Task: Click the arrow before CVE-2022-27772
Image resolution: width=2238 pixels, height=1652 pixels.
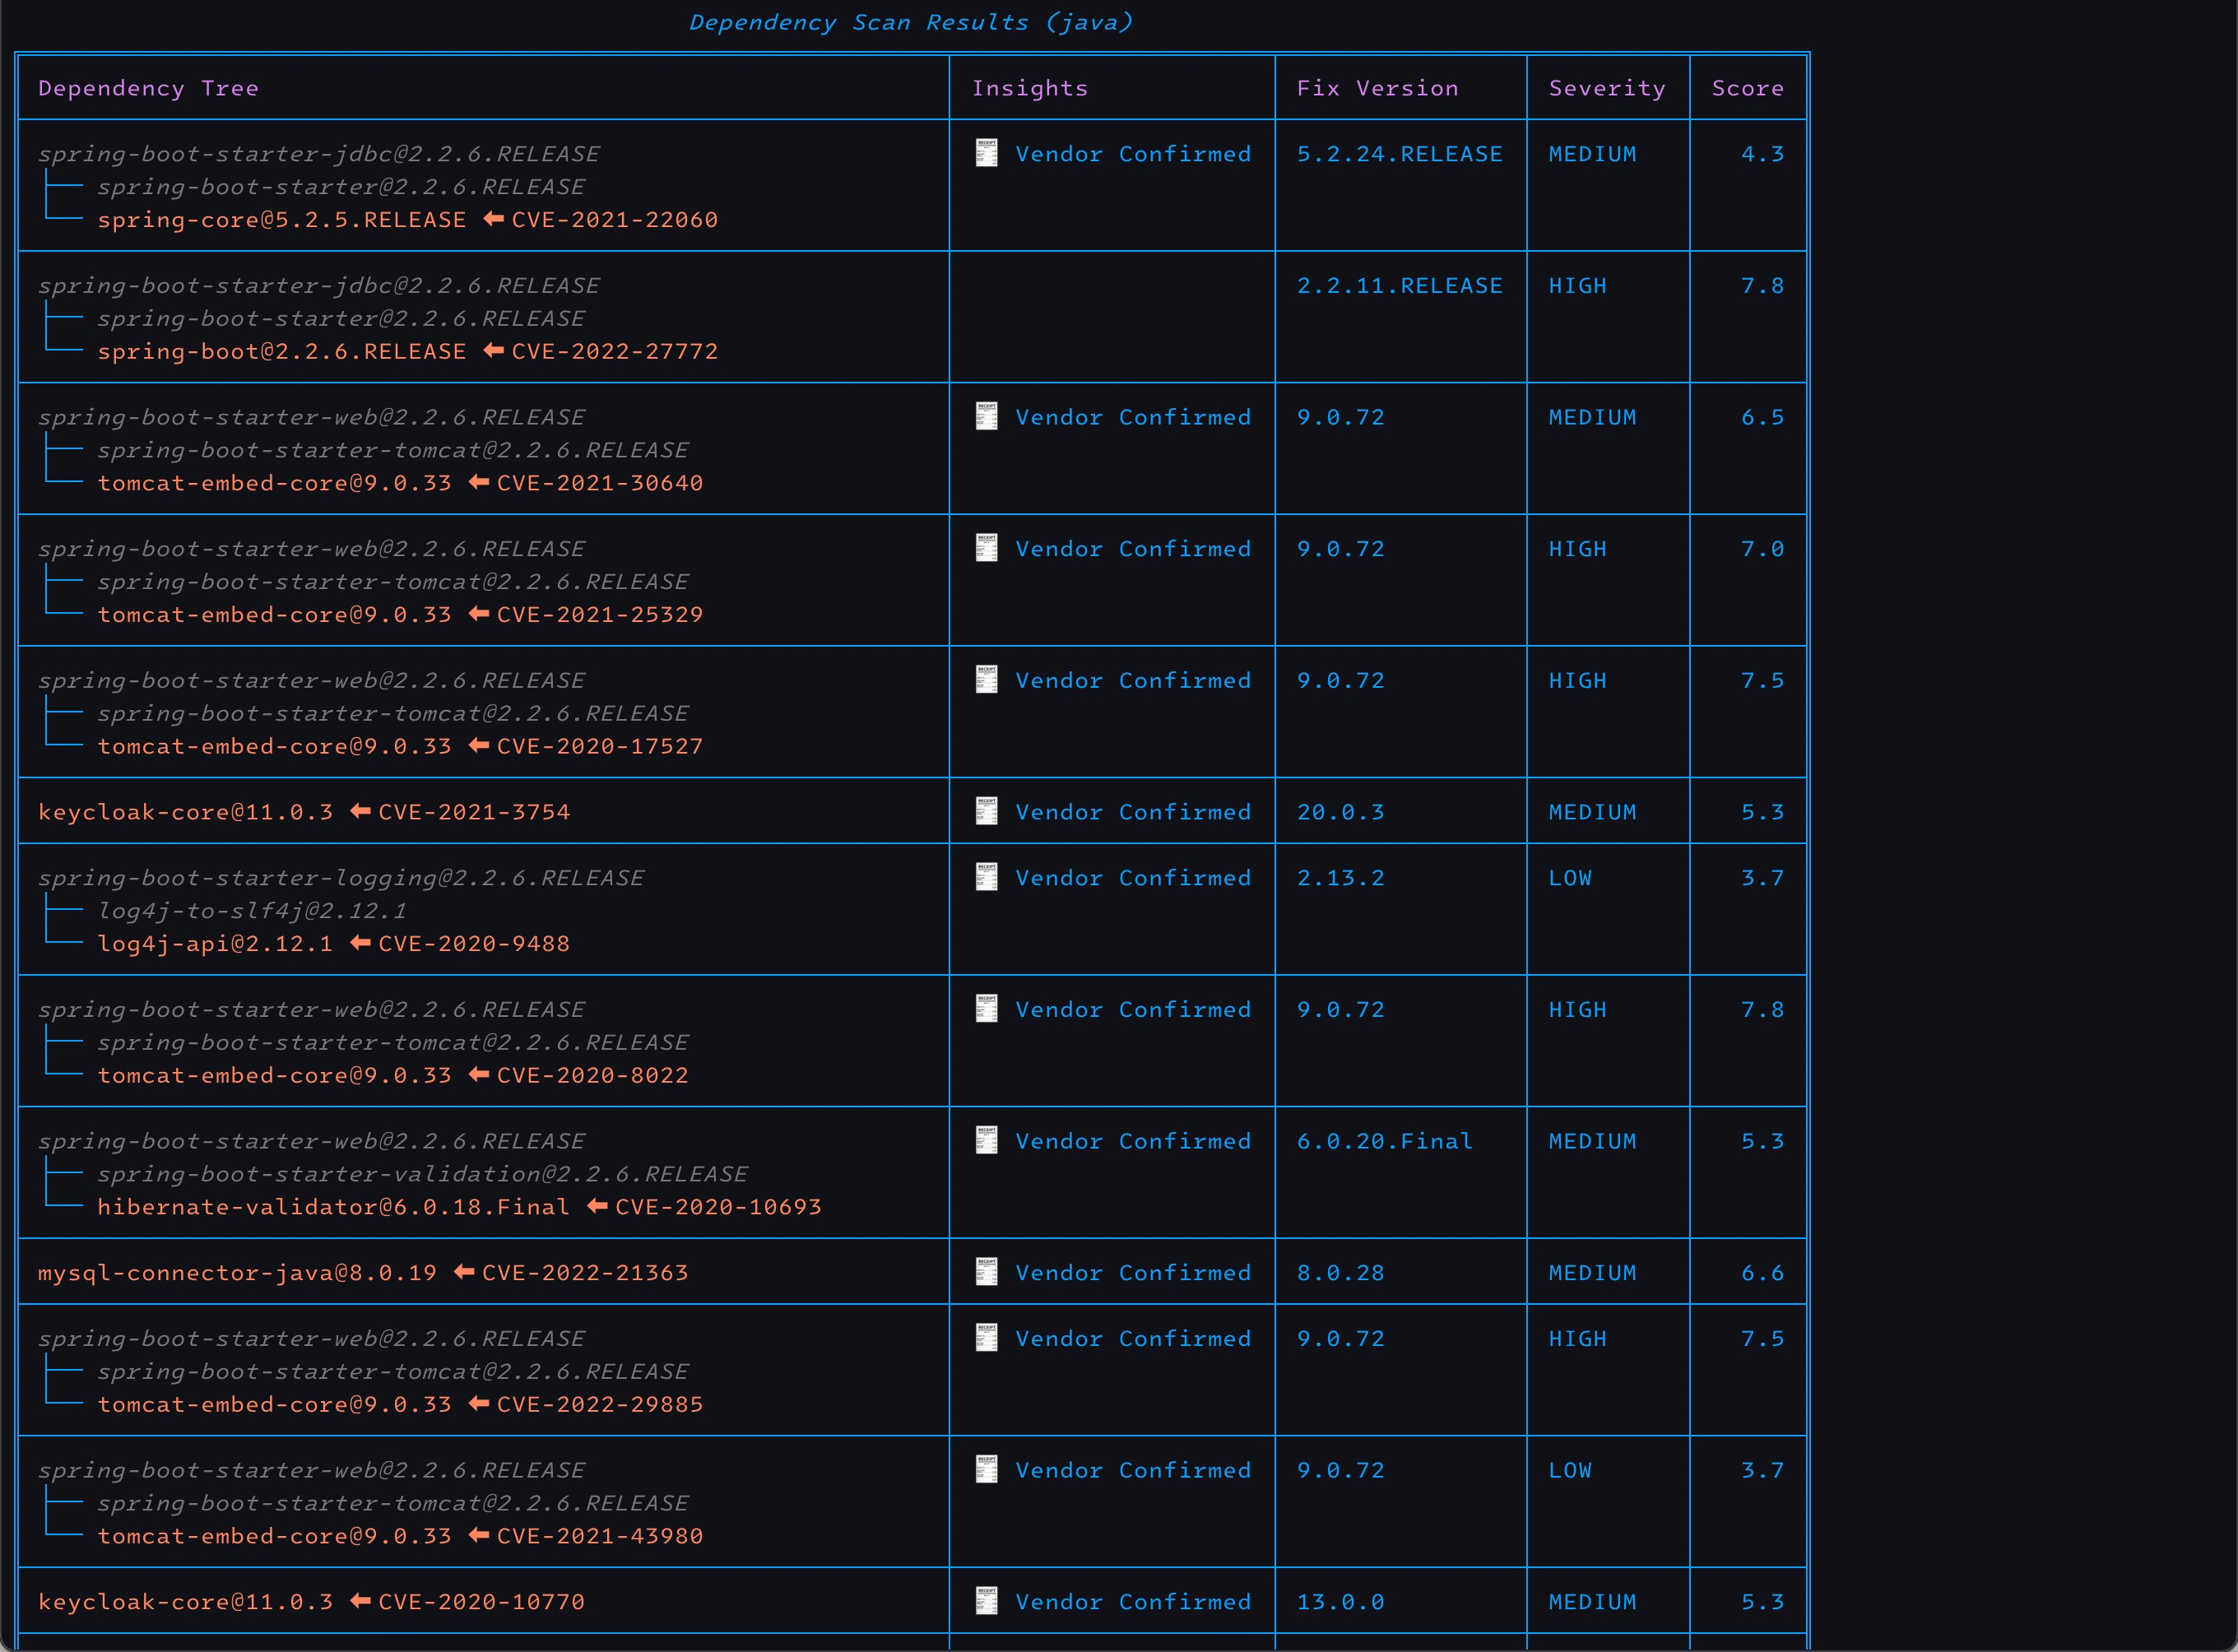Action: point(493,351)
